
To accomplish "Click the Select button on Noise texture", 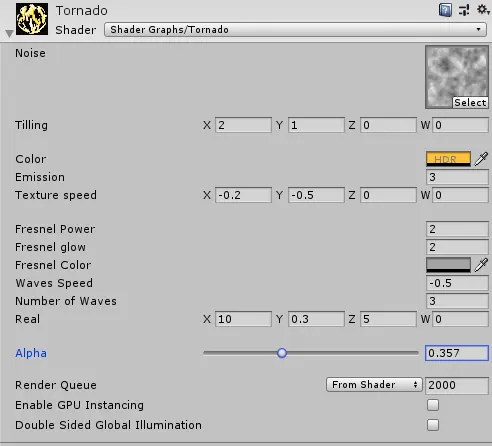I will [x=470, y=103].
